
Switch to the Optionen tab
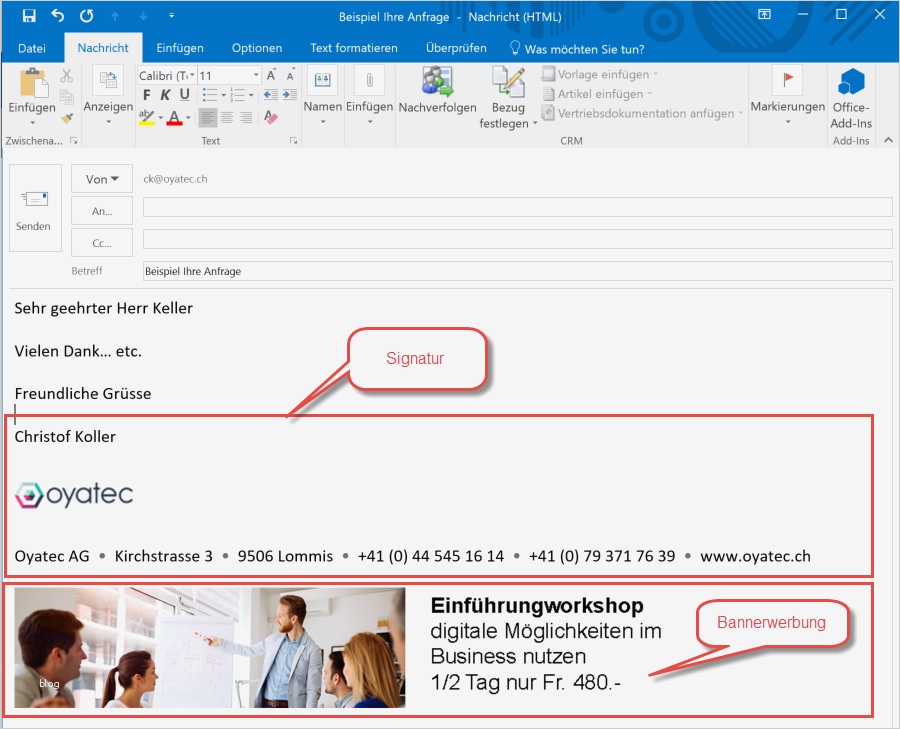257,48
